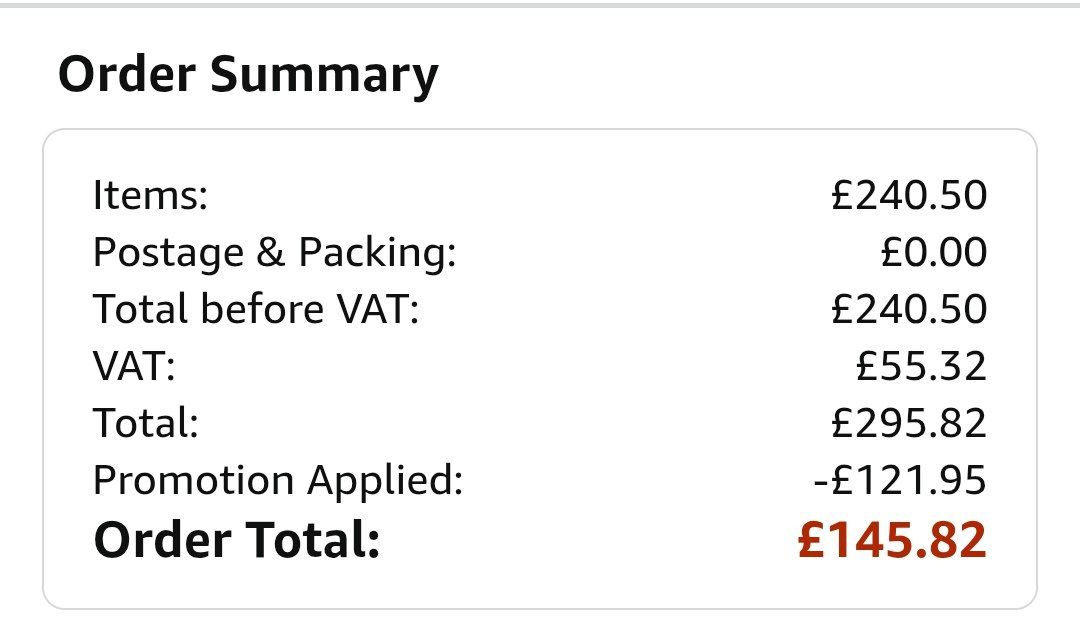Click the promotion discount -£121.95
The height and width of the screenshot is (629, 1080).
(899, 481)
